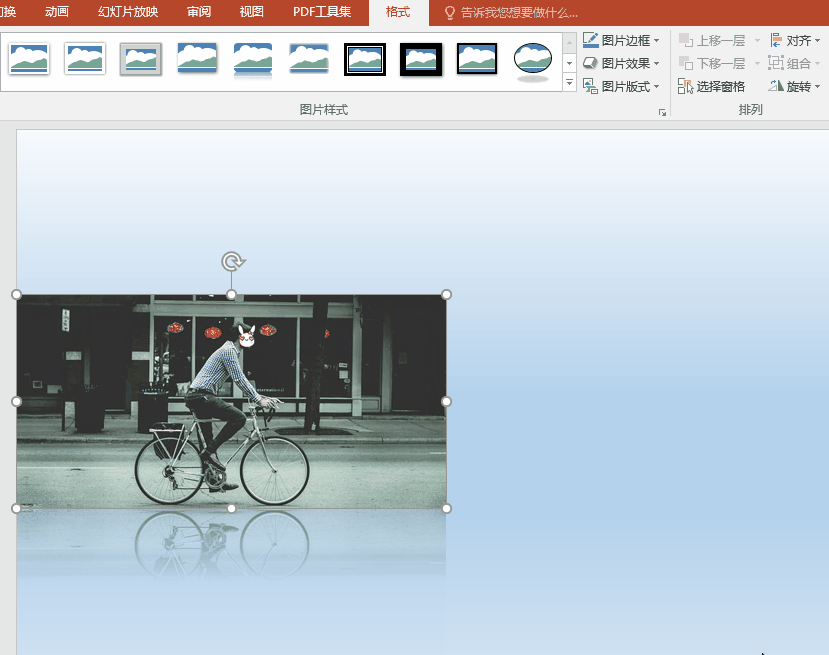The height and width of the screenshot is (655, 829).
Task: Apply the third metal frame picture style
Action: click(x=141, y=59)
